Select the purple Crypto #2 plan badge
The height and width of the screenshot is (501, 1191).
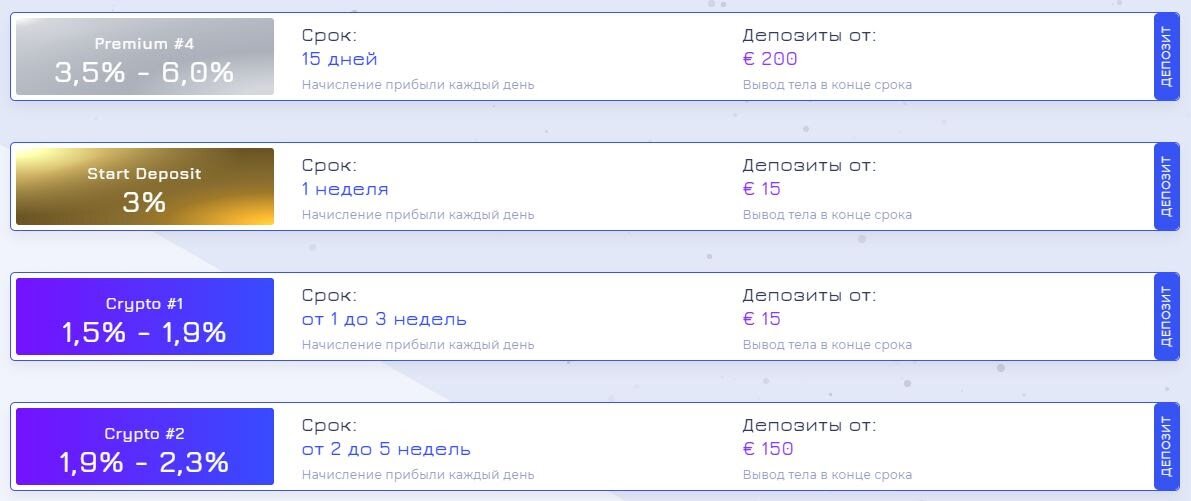[x=145, y=447]
